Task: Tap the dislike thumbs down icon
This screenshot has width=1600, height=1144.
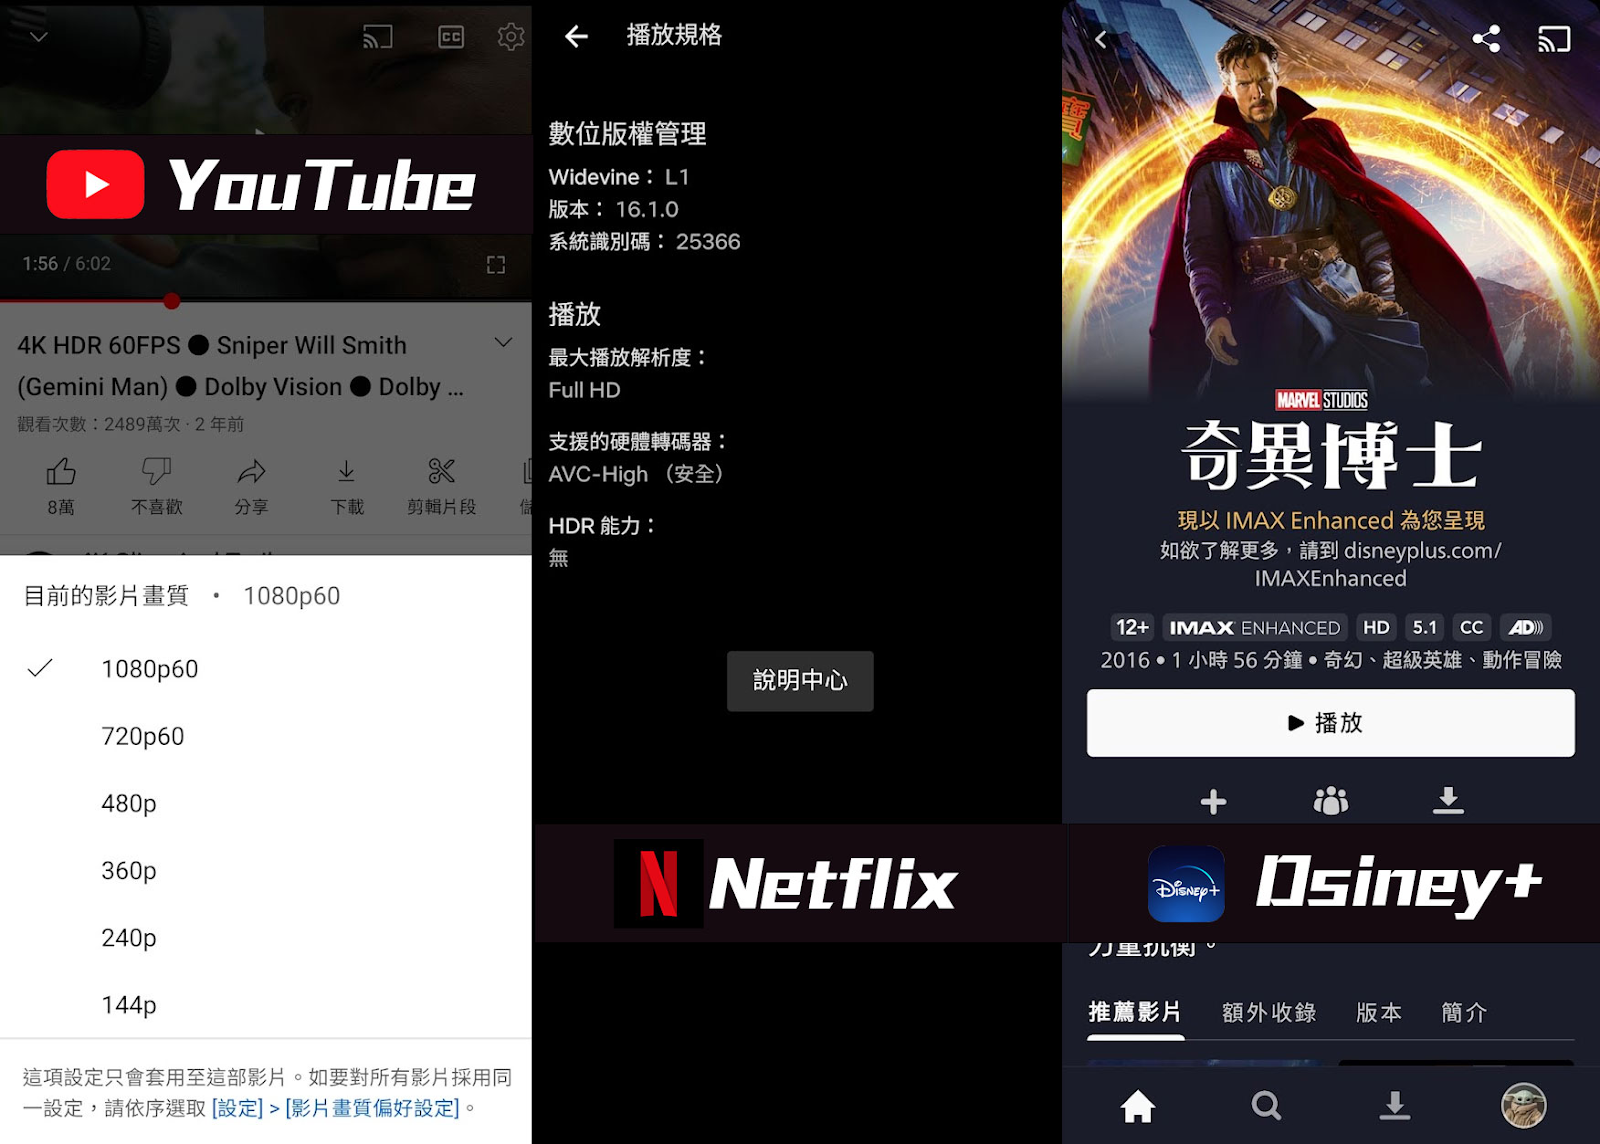Action: [156, 471]
